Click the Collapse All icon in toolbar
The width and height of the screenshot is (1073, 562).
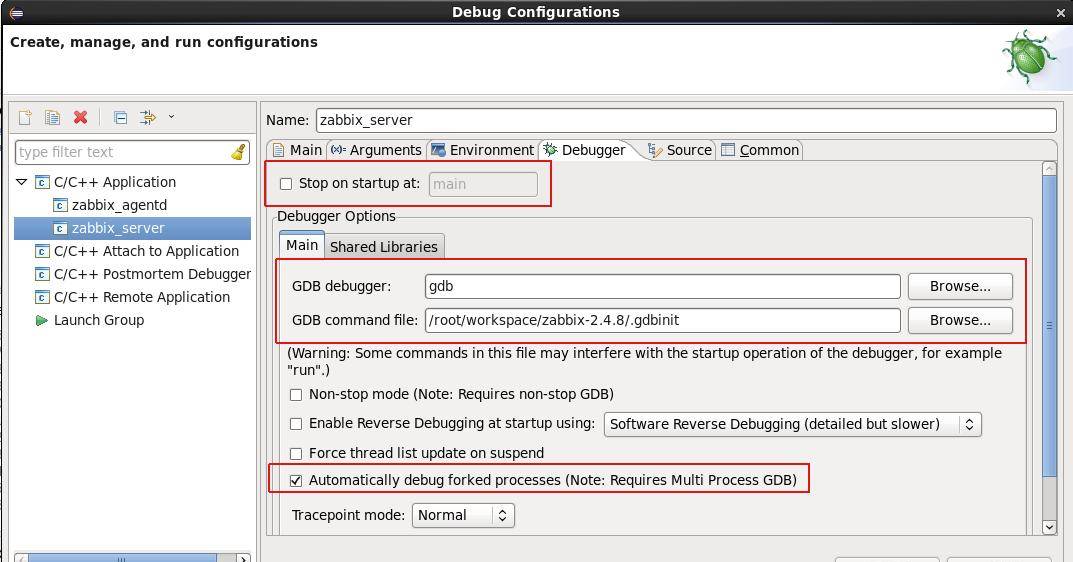120,117
